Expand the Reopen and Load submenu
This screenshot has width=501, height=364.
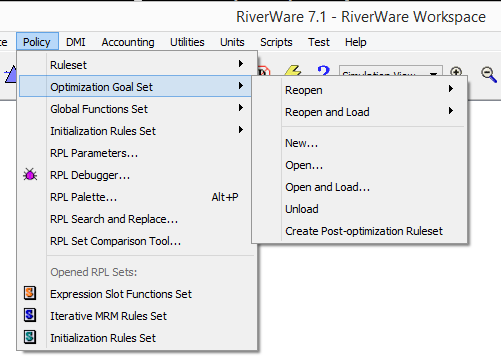(359, 112)
